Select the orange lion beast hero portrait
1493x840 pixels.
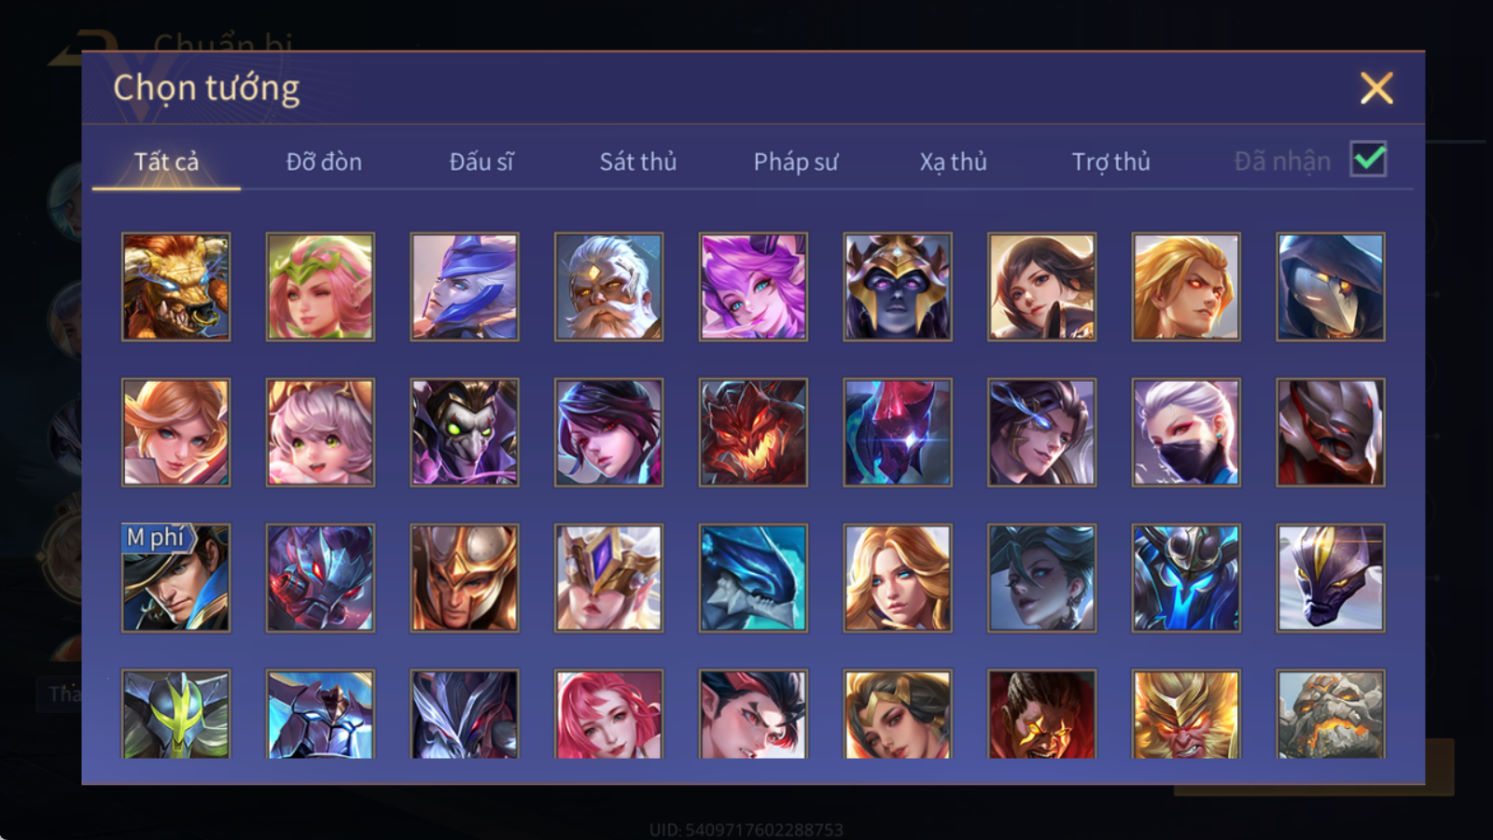[176, 287]
